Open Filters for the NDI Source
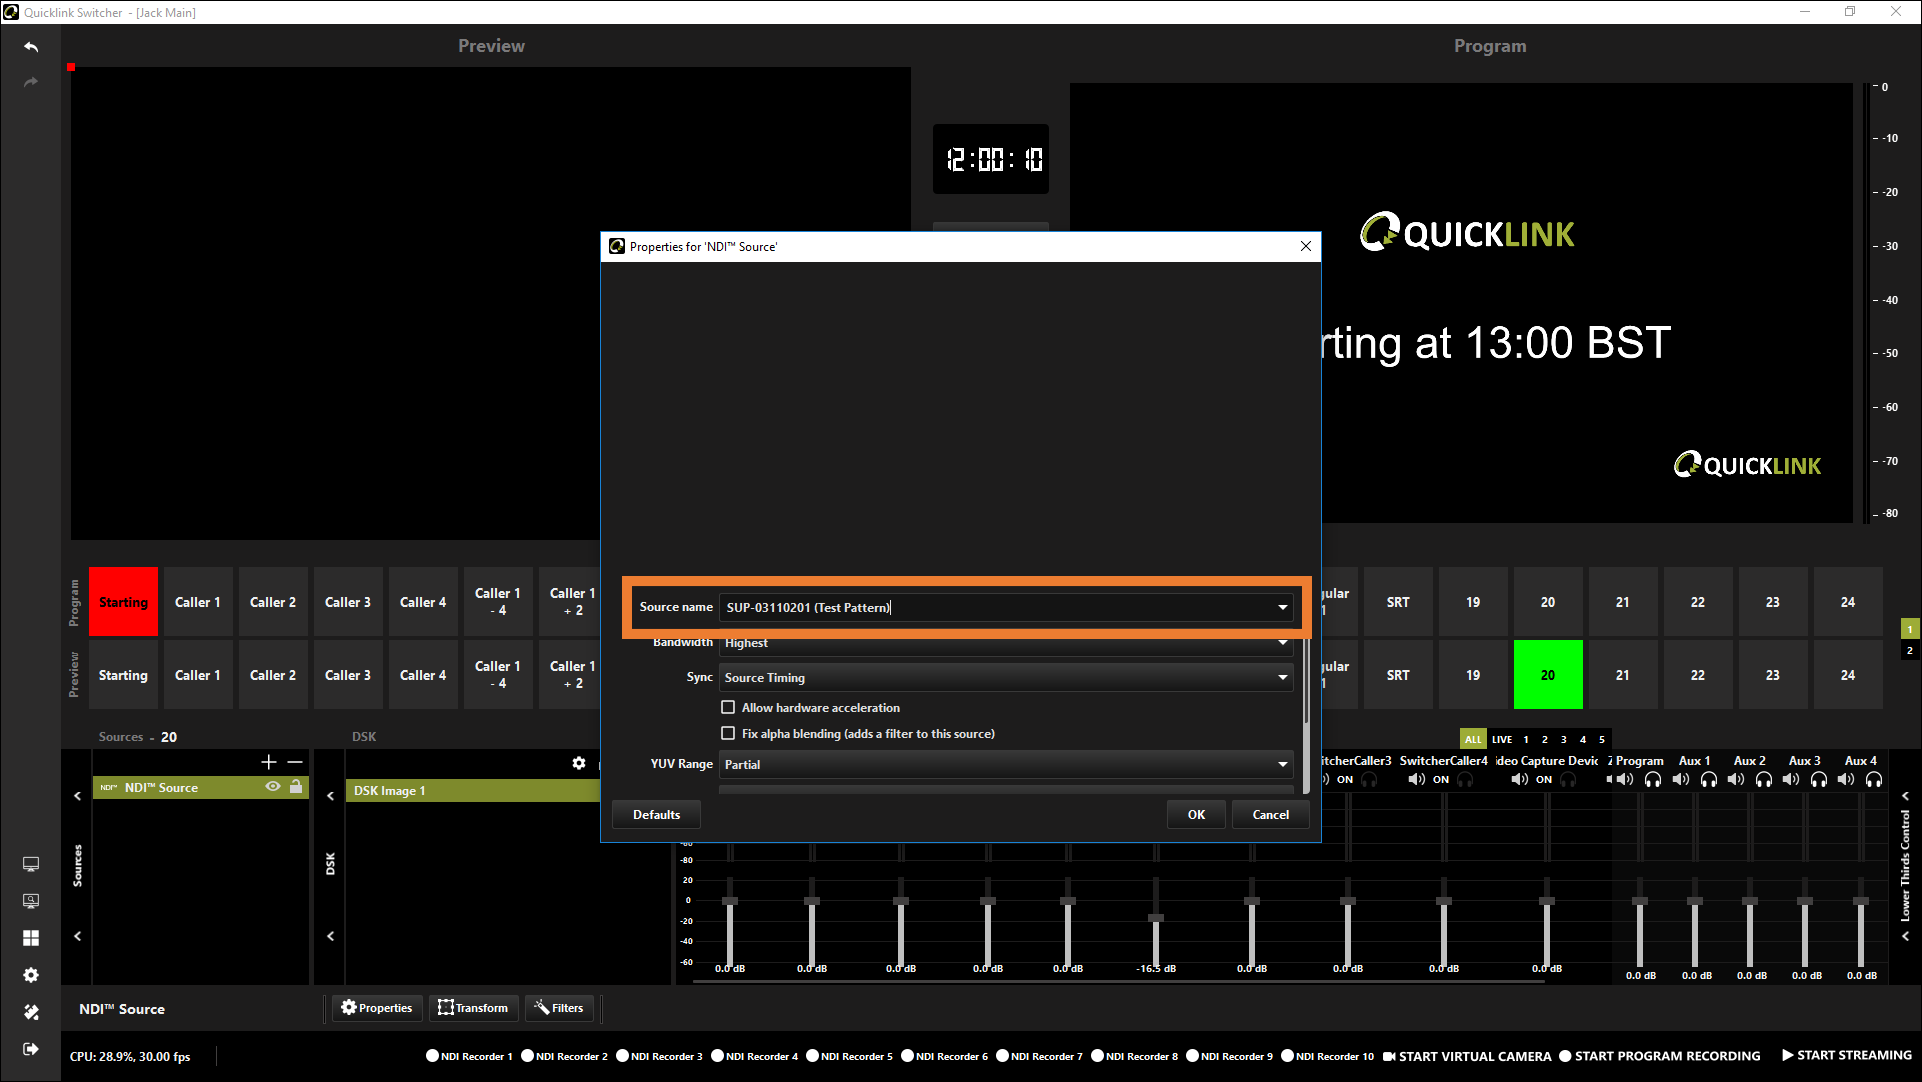Screen dimensions: 1922x1082 [559, 1008]
